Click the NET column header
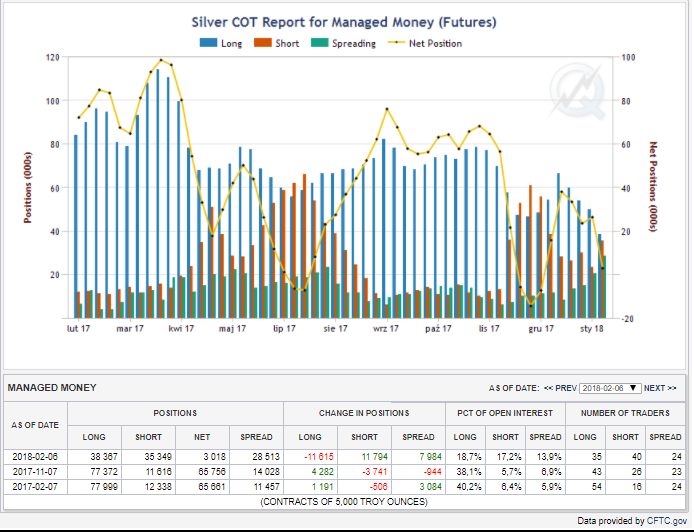Screen dimensions: 694x532 pos(202,437)
